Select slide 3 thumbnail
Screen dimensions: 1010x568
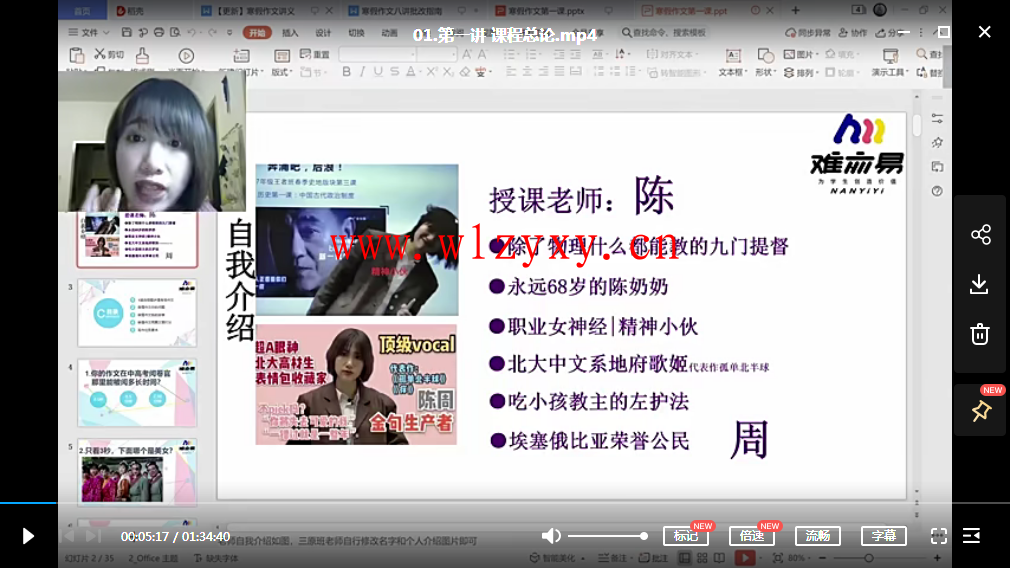(x=137, y=313)
